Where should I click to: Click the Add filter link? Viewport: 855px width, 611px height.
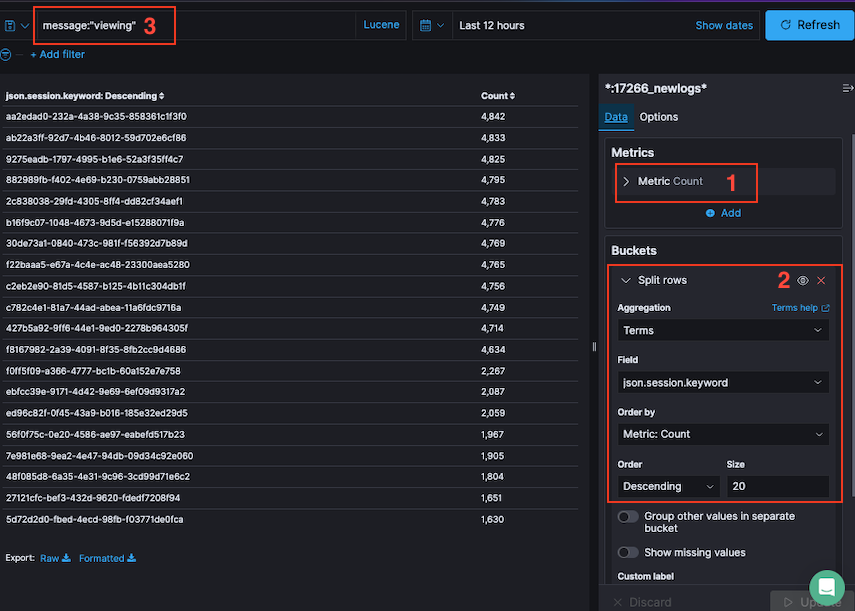pos(57,55)
